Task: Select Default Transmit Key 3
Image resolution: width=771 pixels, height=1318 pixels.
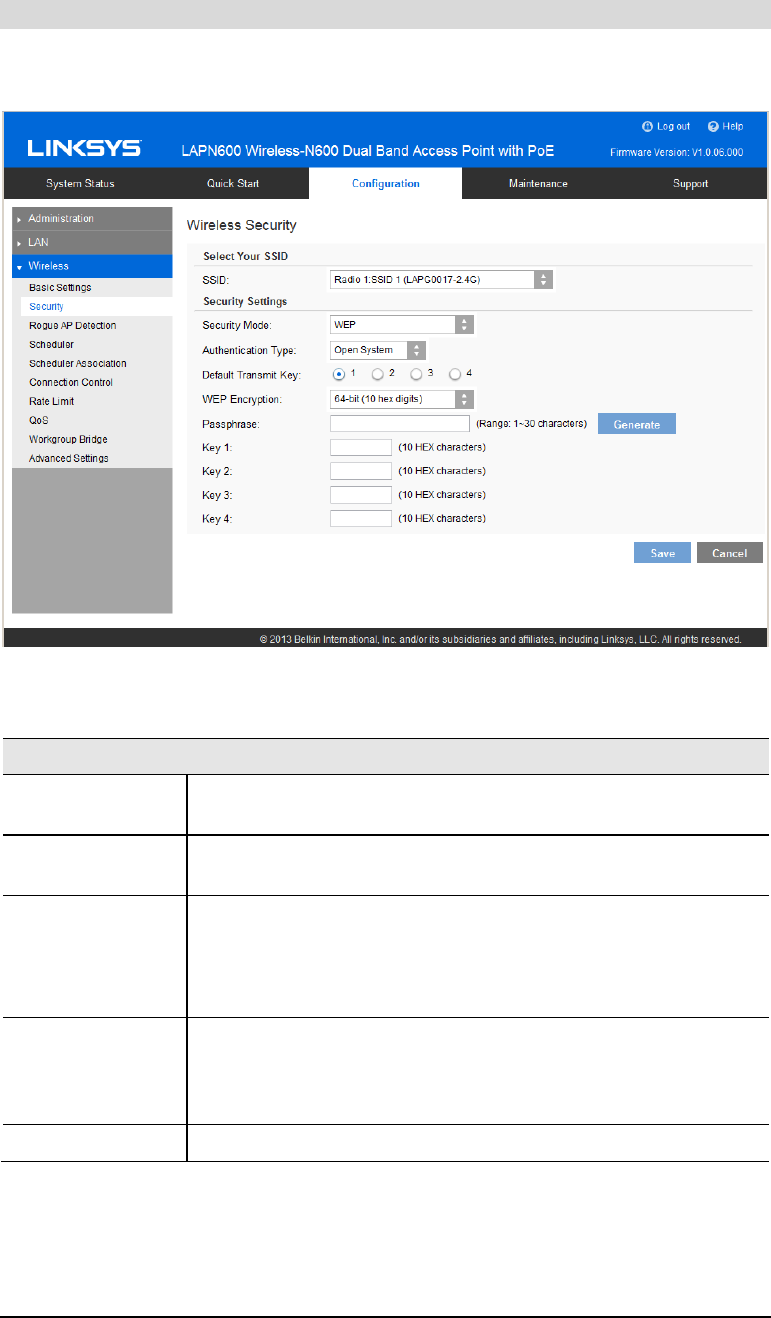Action: 416,374
